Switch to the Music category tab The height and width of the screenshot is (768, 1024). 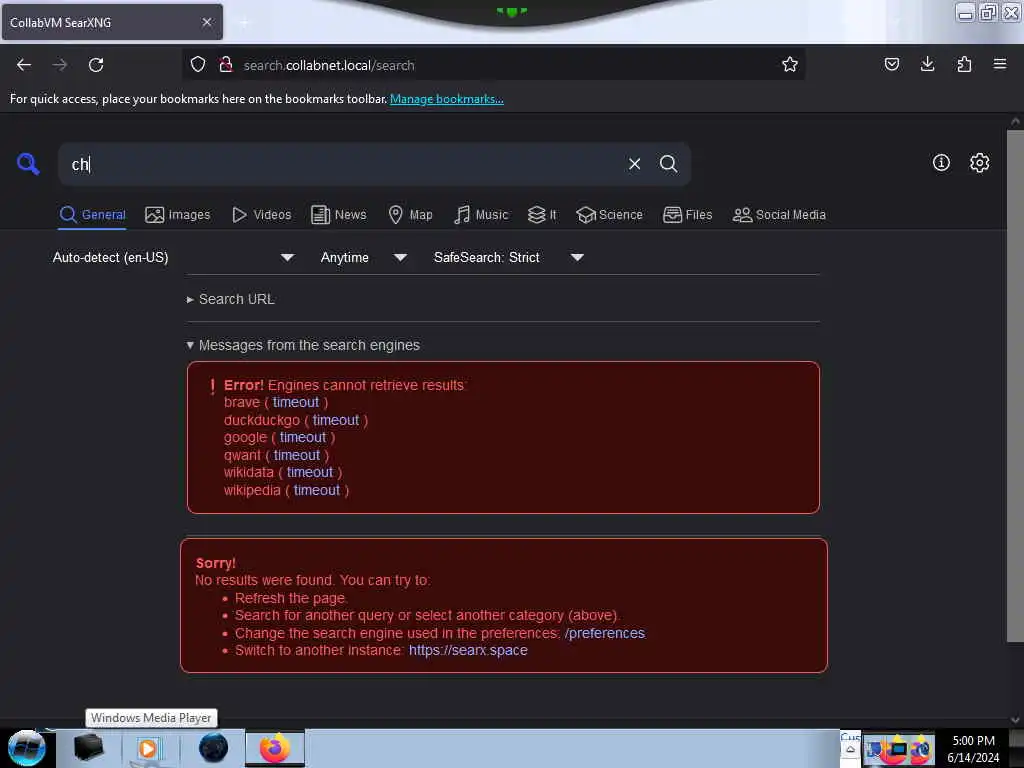pyautogui.click(x=481, y=215)
